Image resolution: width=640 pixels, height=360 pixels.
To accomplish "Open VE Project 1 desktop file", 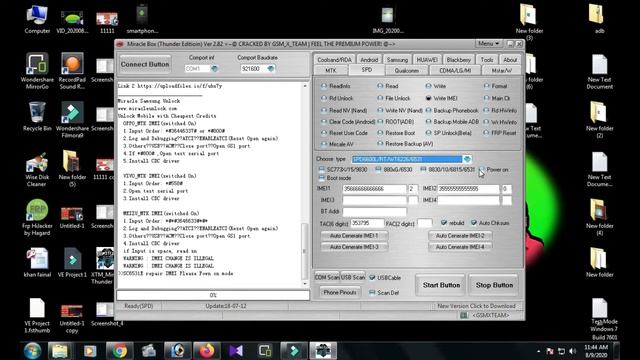I will tap(72, 262).
